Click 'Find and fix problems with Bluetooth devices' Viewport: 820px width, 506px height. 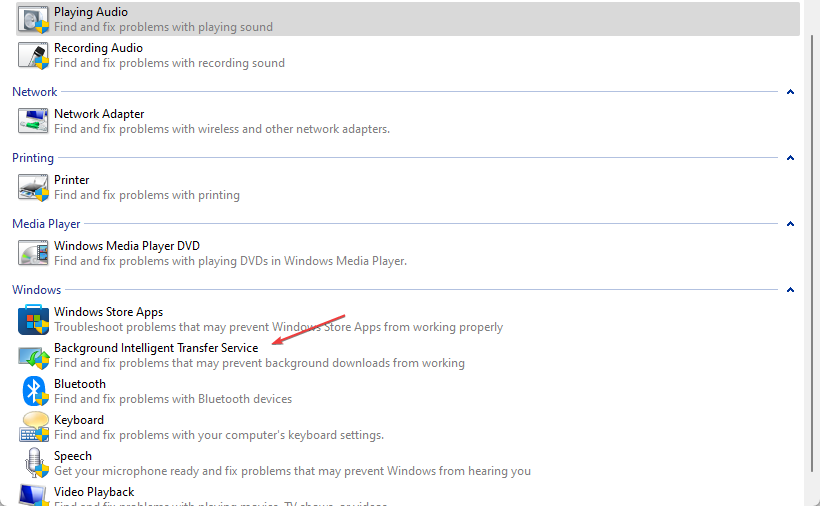pos(173,399)
